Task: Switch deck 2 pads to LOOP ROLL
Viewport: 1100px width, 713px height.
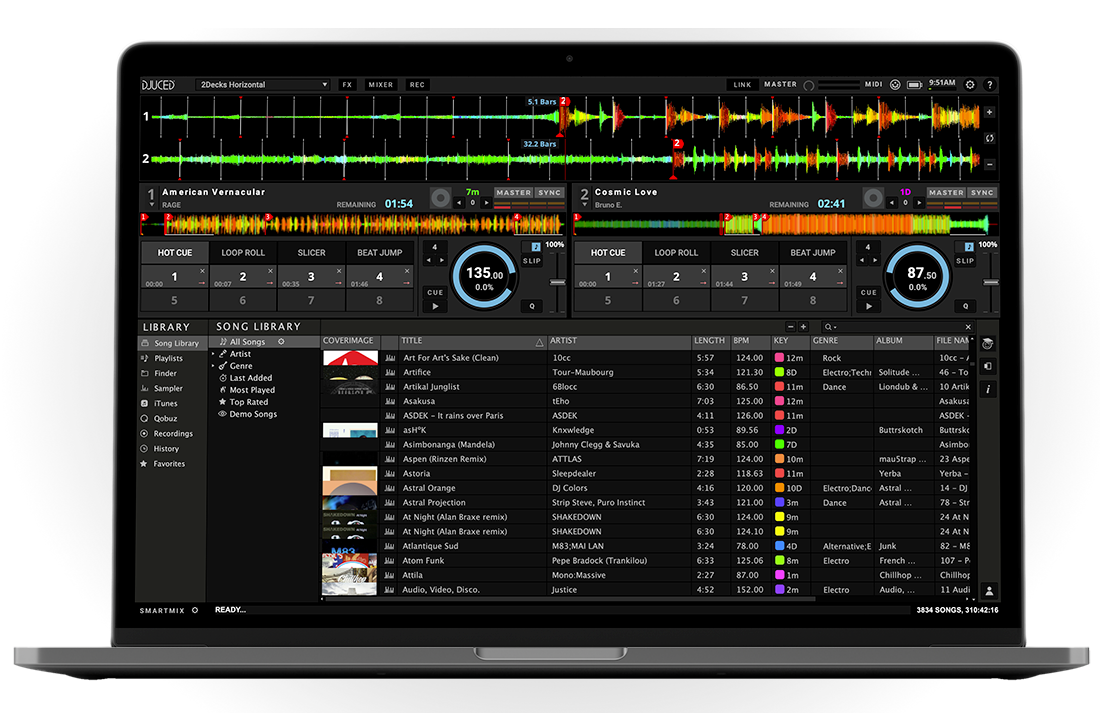Action: (x=676, y=253)
